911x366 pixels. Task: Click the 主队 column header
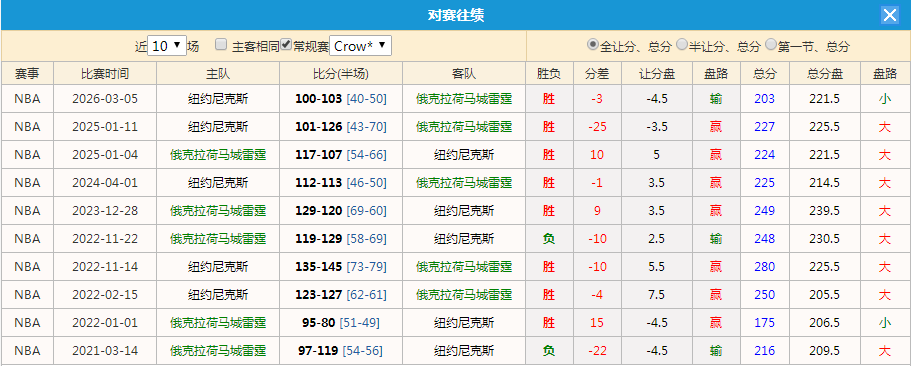218,74
